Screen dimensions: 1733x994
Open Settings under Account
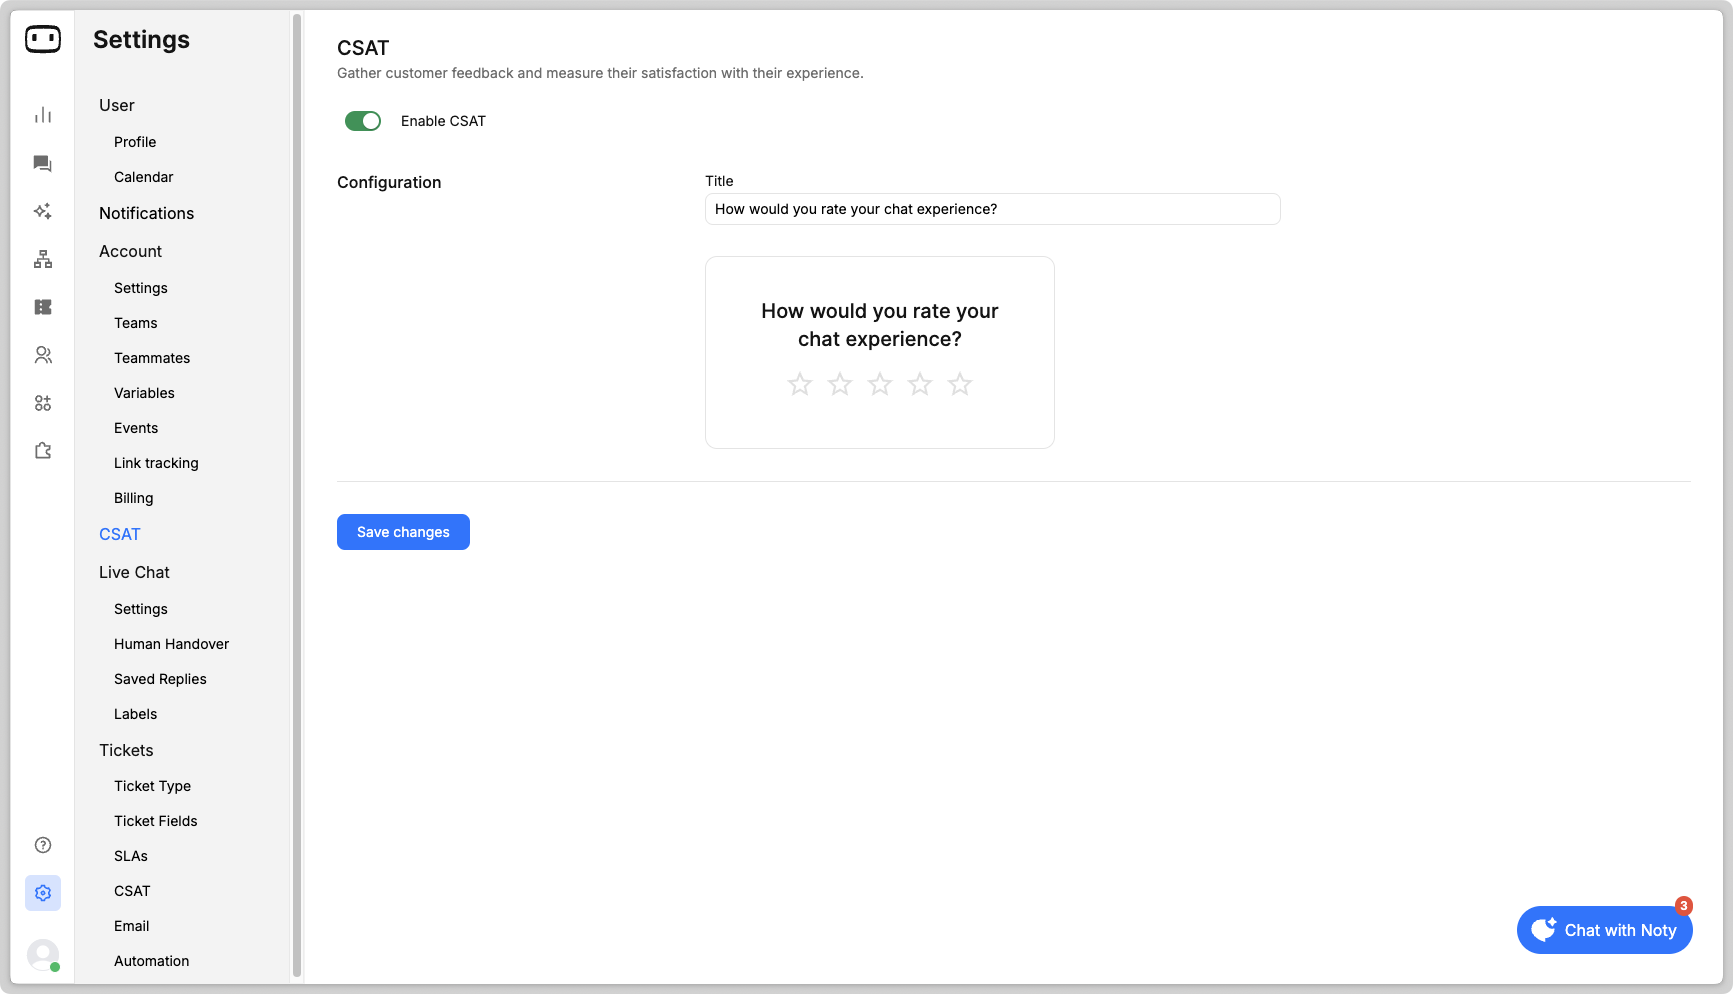click(141, 288)
